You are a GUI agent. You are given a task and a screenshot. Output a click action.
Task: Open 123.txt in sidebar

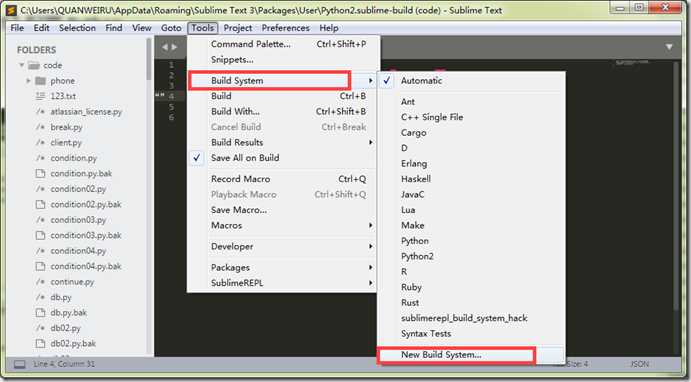(63, 96)
